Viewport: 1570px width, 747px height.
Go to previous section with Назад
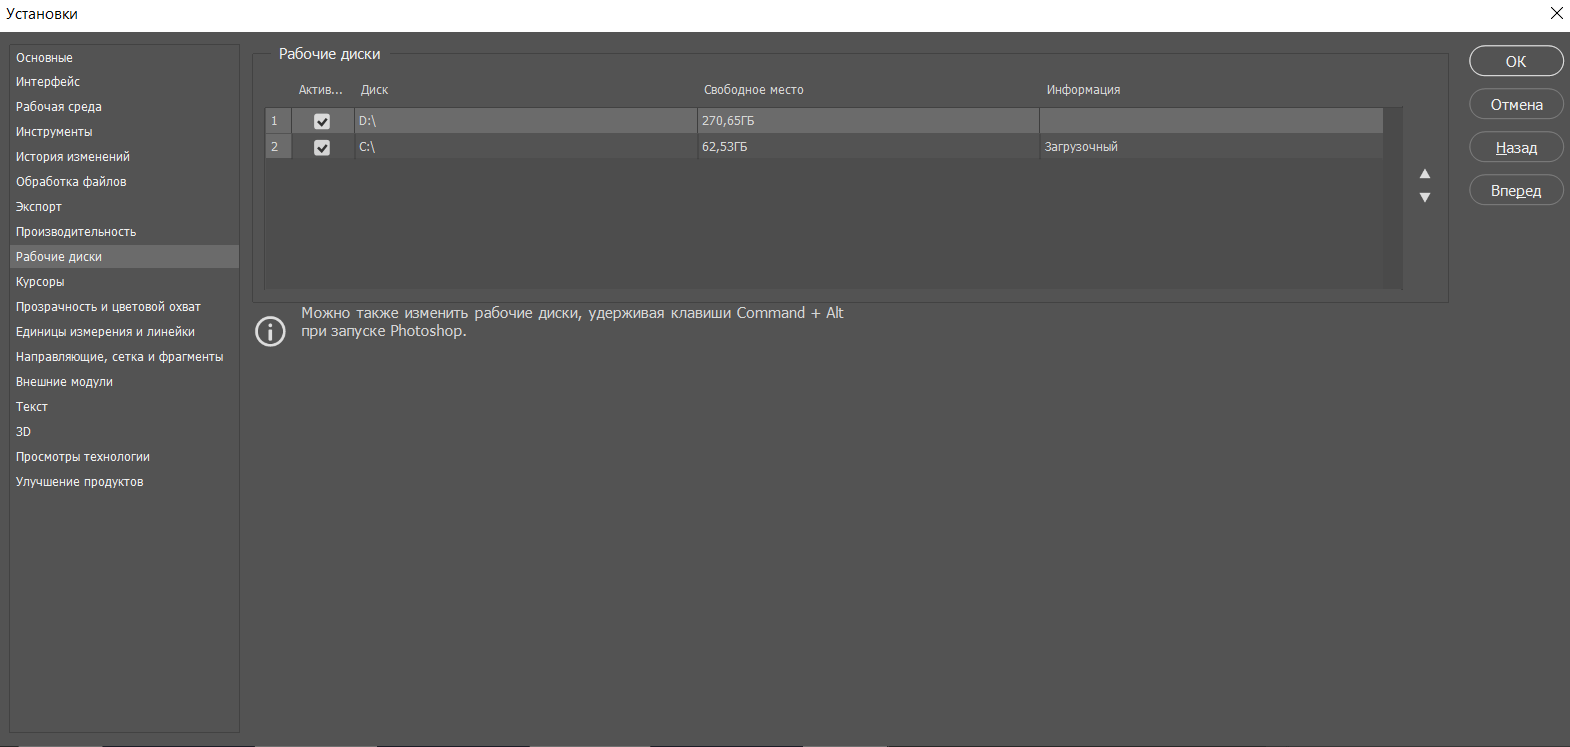point(1516,148)
